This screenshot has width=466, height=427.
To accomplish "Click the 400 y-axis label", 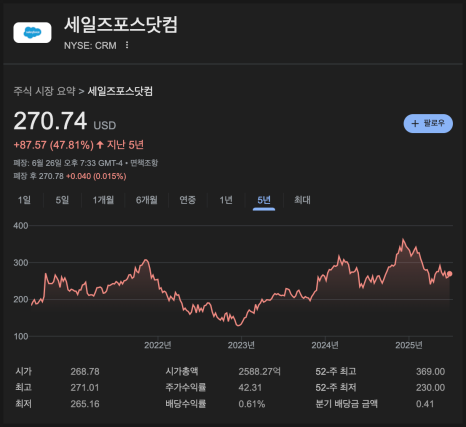I will coord(21,226).
